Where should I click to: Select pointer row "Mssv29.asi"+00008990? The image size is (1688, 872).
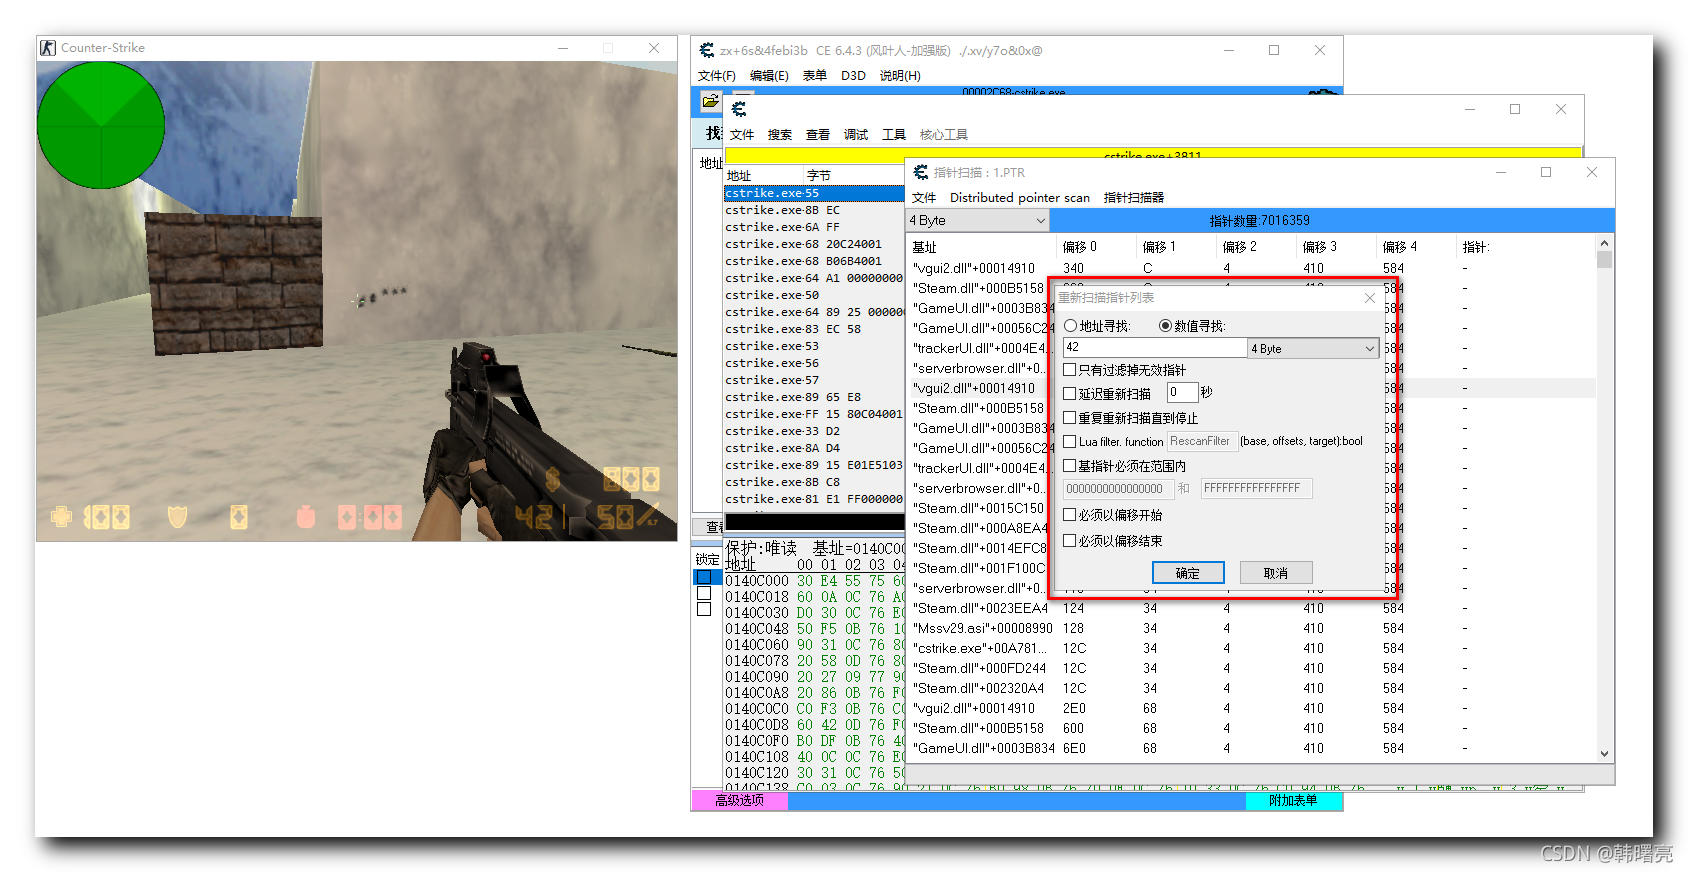[1251, 628]
